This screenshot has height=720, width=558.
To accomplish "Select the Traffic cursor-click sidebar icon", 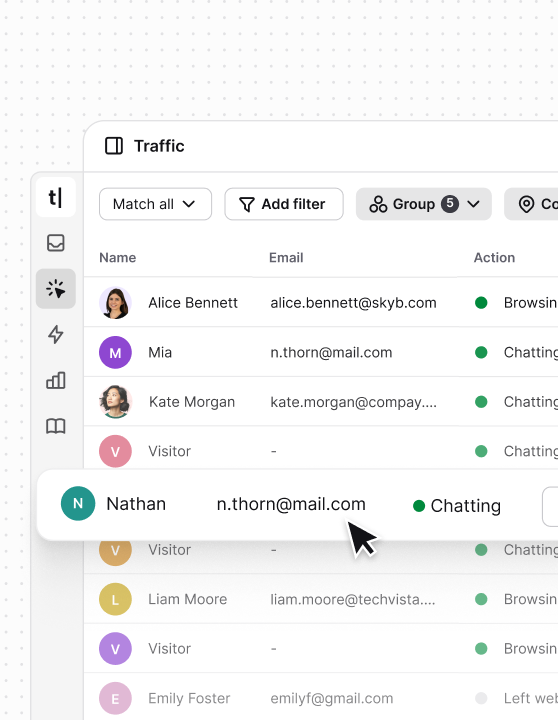I will tap(56, 289).
